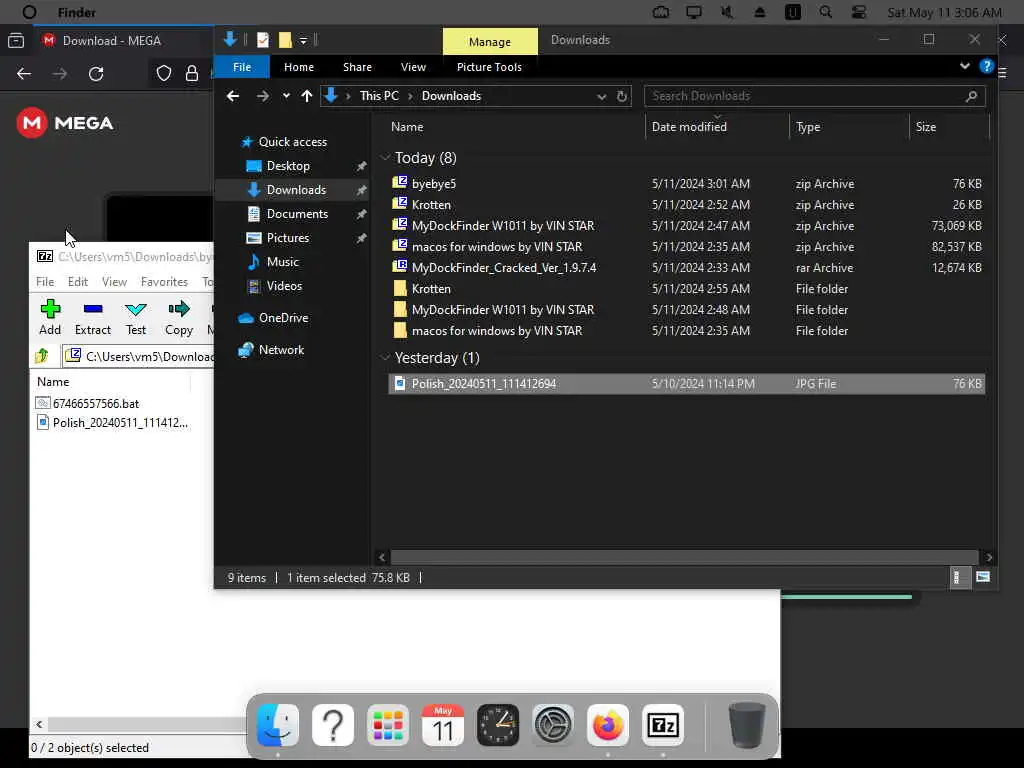Select 67466557566.bat in 7-Zip list

coord(95,404)
